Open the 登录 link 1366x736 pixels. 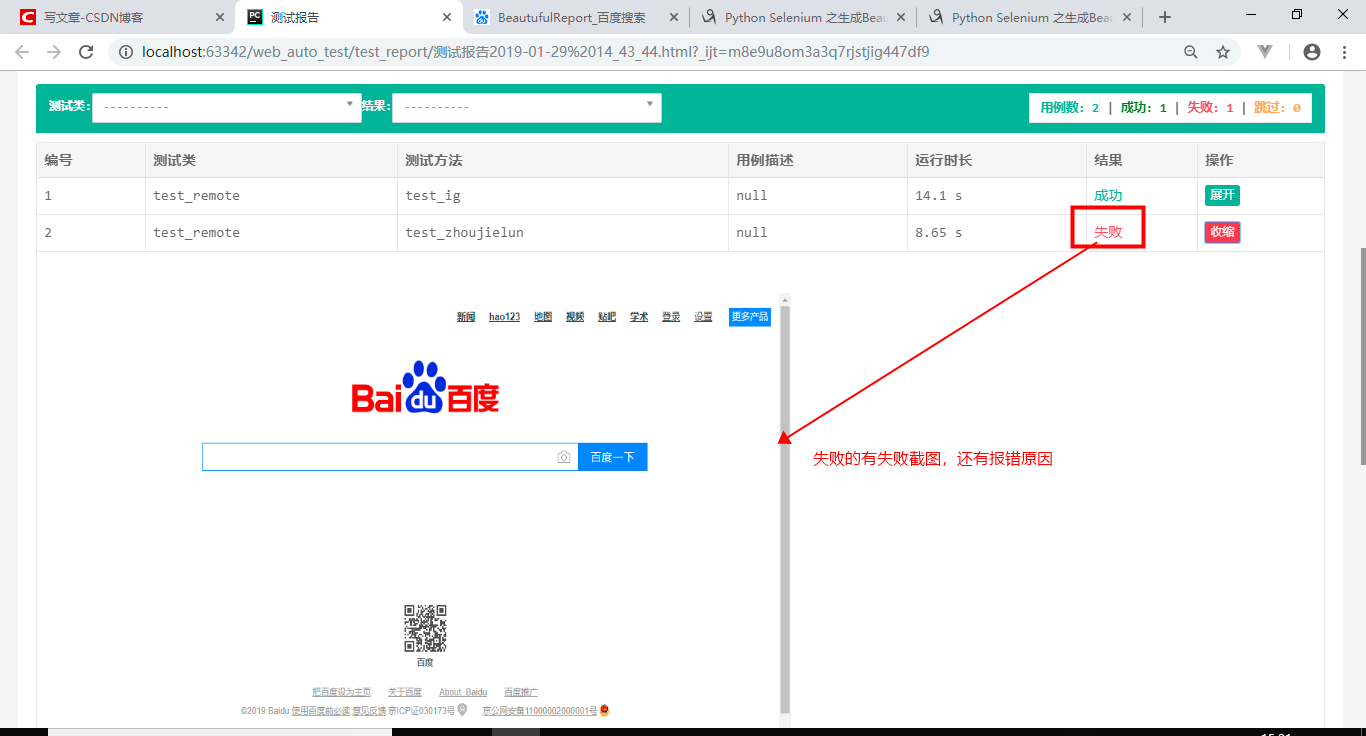(x=671, y=317)
